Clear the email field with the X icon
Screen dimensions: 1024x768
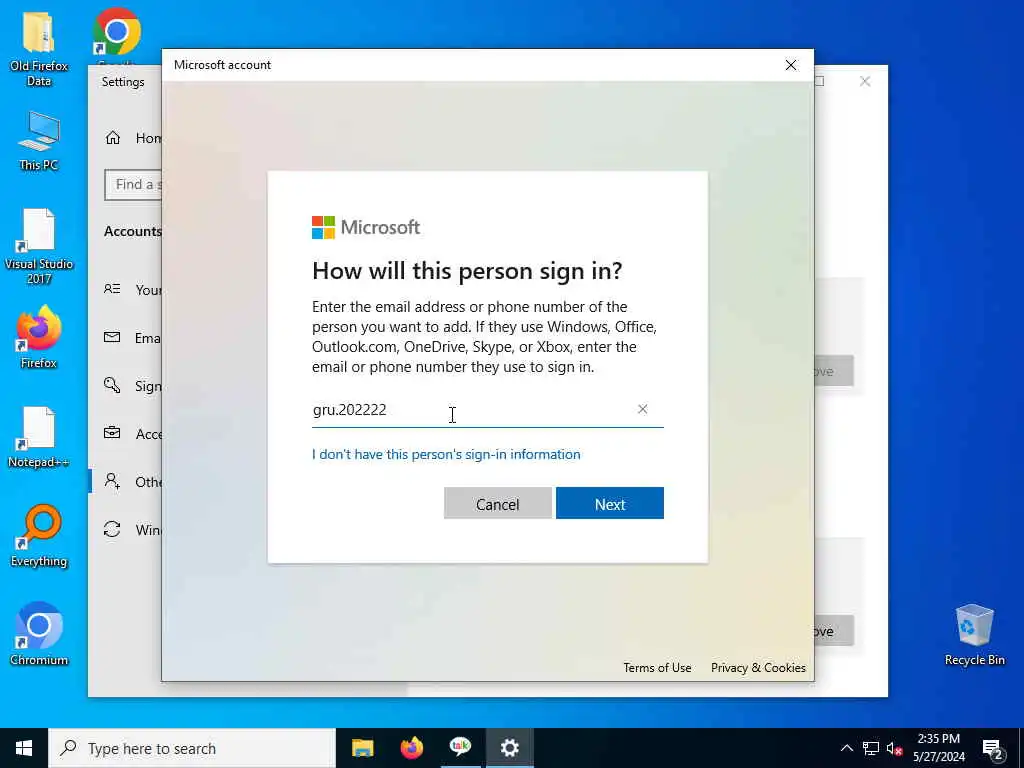point(643,409)
